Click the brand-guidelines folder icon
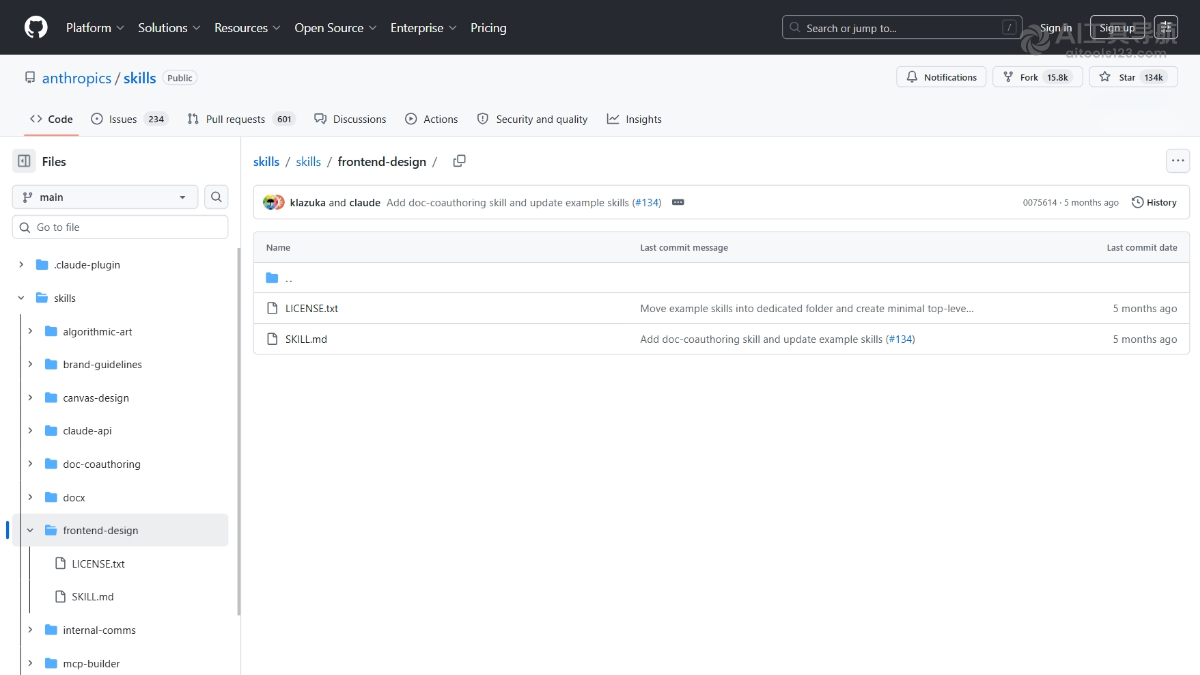The width and height of the screenshot is (1200, 675). click(x=51, y=364)
